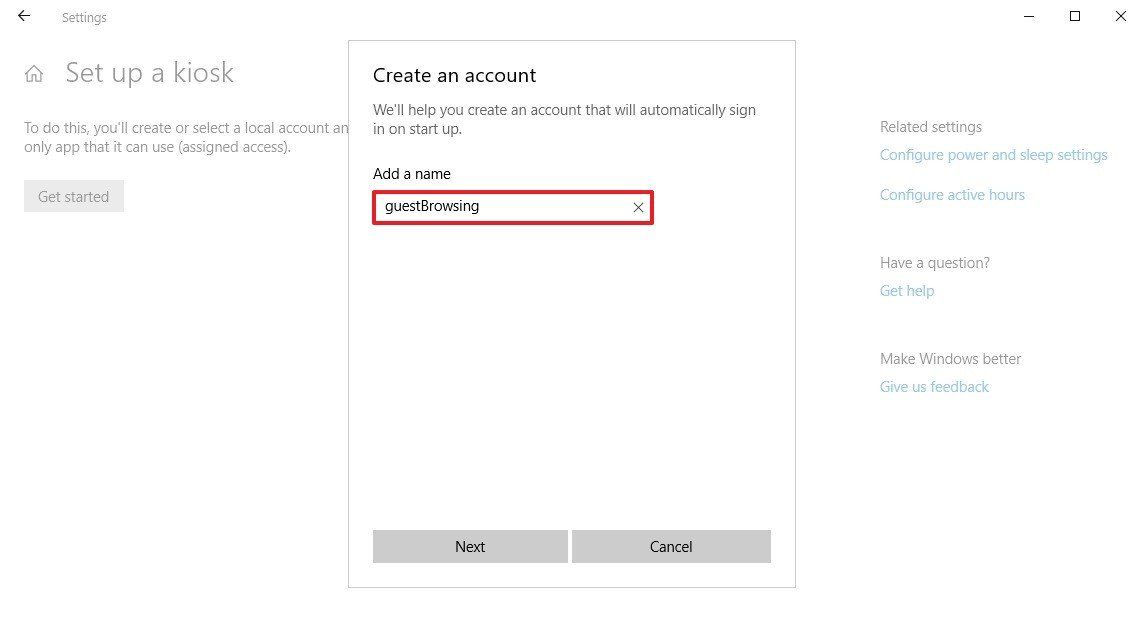Screen dimensions: 1144x627
Task: Click the Create an account dialog title
Action: coord(454,75)
